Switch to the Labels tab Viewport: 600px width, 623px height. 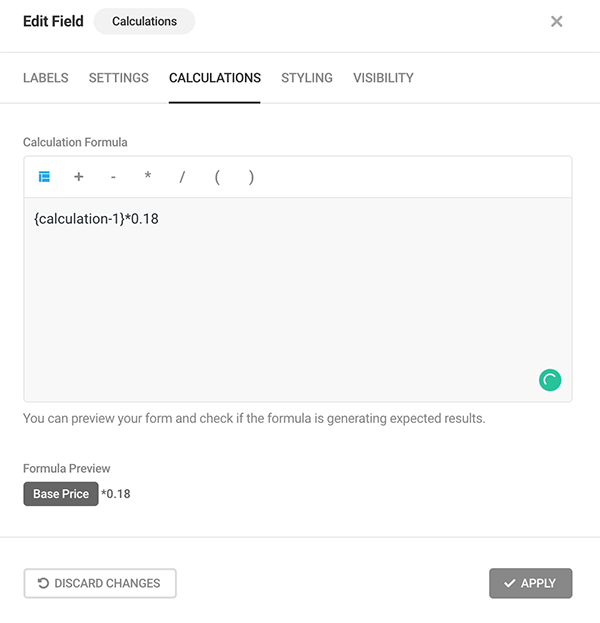[46, 78]
